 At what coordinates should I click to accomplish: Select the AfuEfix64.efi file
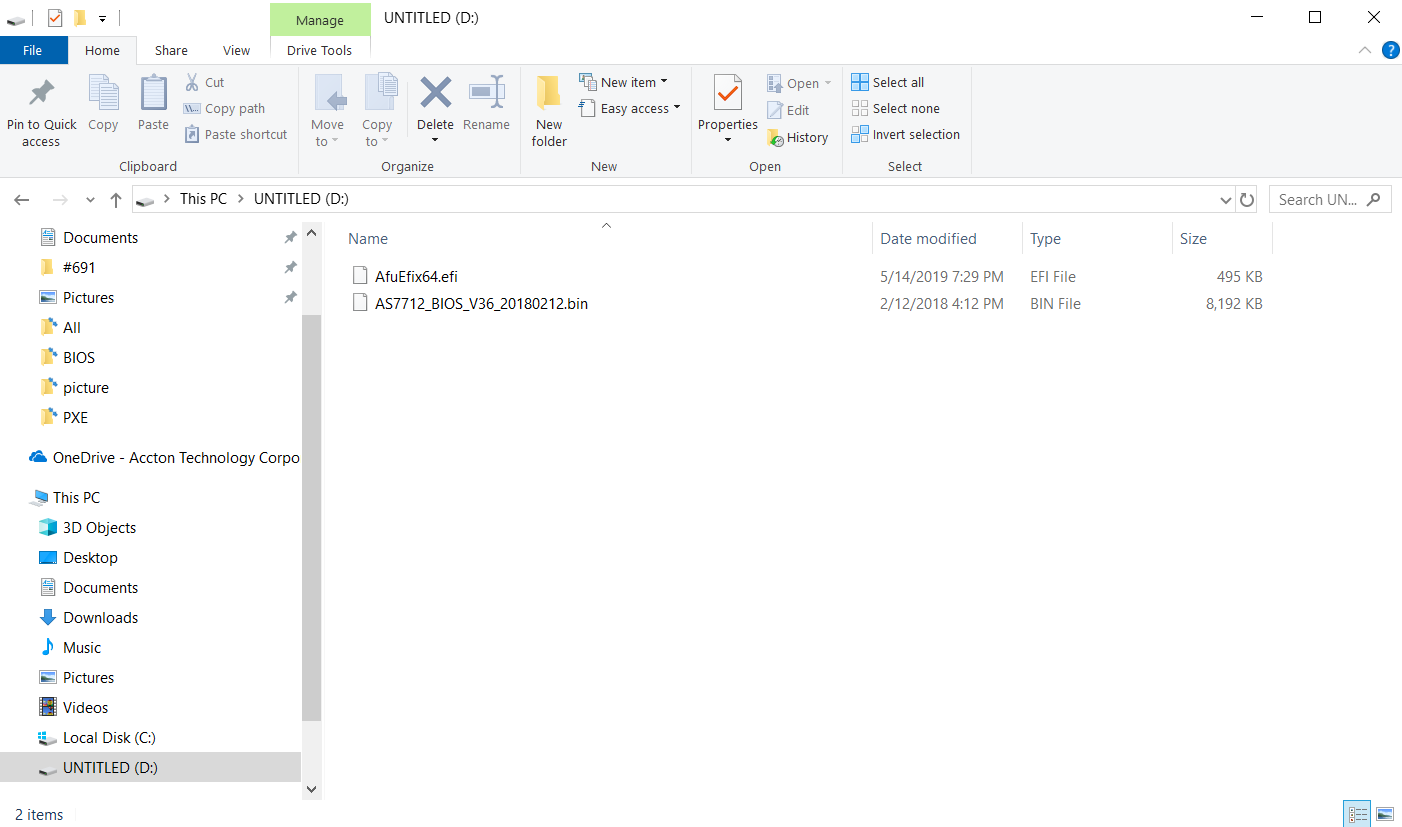click(x=416, y=276)
